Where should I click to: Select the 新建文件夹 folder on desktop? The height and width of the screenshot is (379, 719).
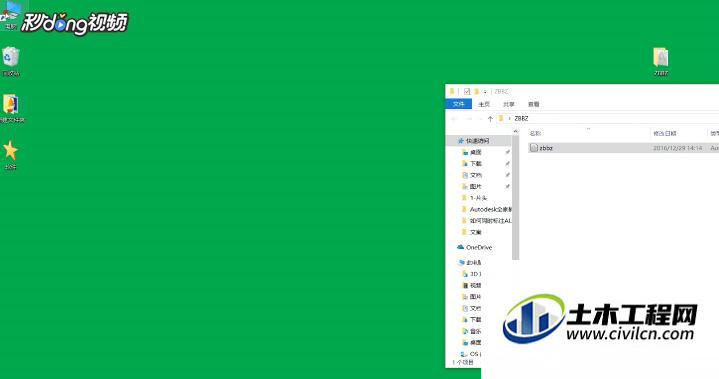[x=11, y=109]
